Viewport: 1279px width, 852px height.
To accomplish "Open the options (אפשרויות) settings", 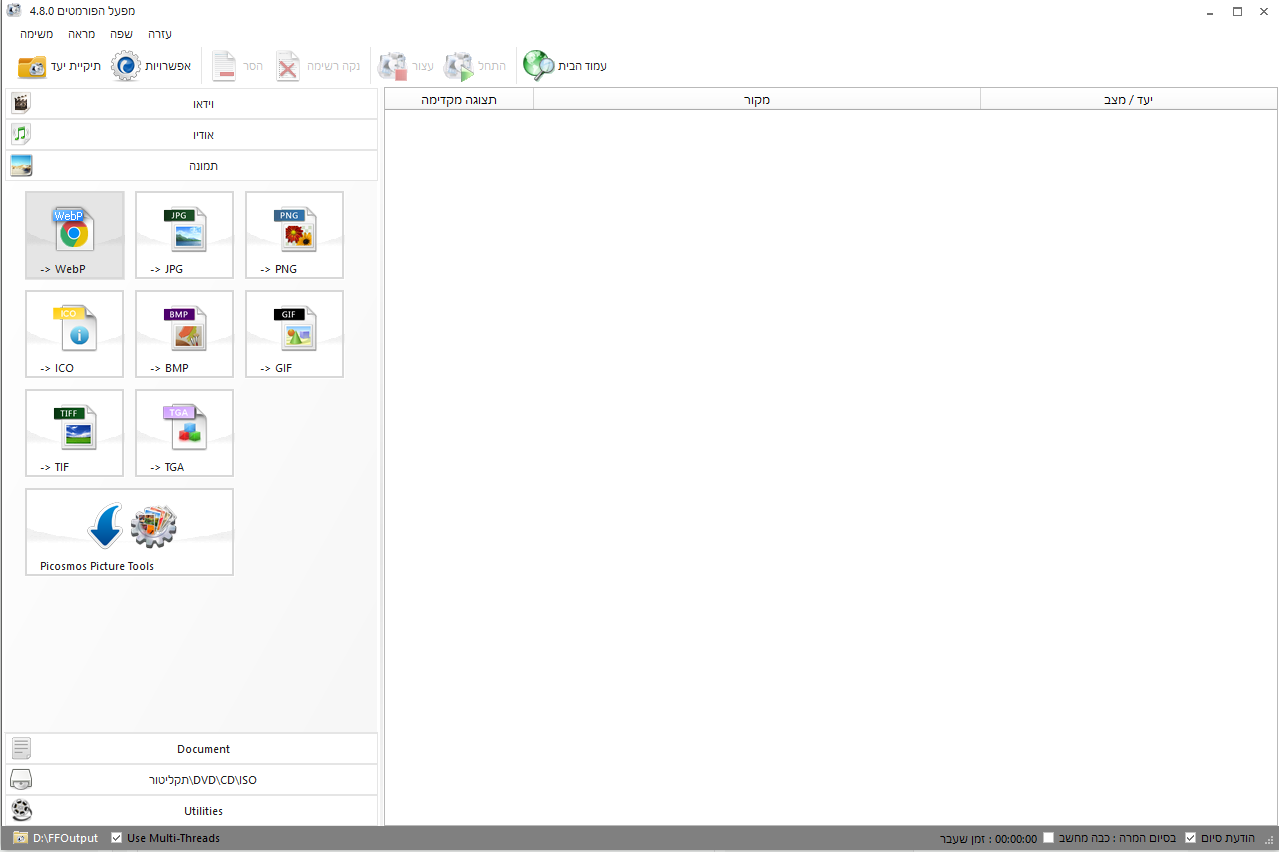I will [149, 66].
